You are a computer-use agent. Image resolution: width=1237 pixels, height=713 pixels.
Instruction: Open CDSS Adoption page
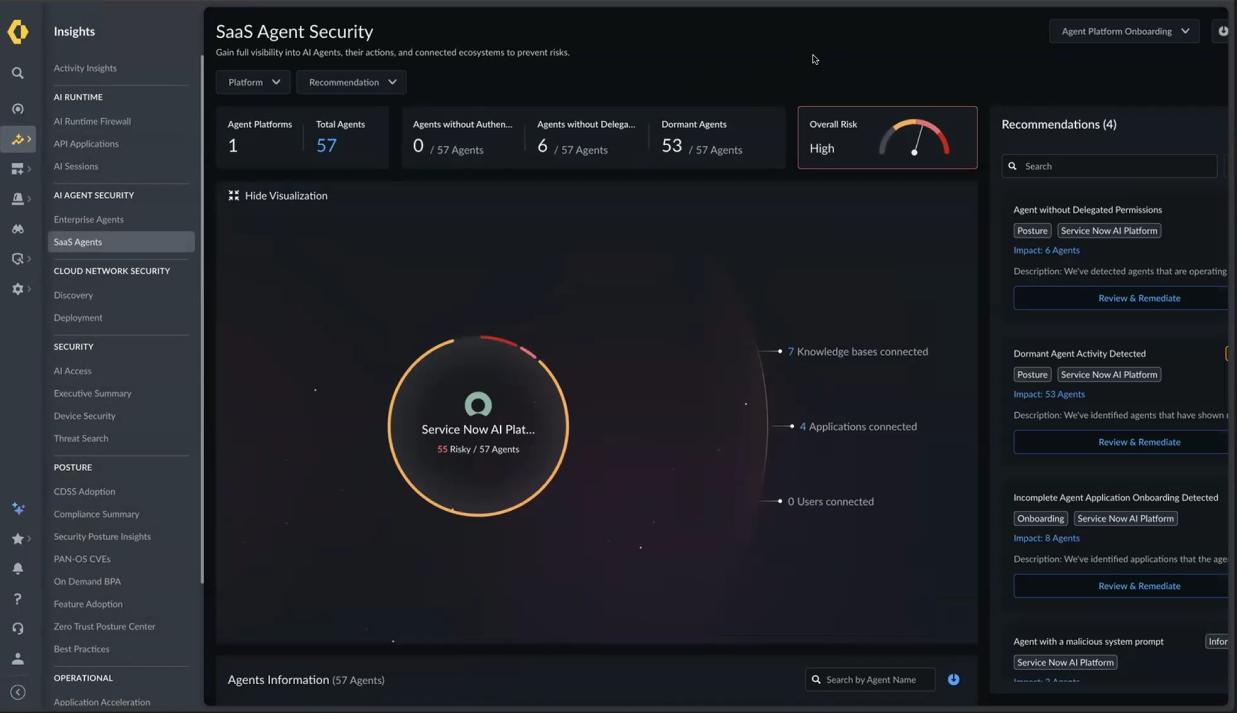point(84,492)
